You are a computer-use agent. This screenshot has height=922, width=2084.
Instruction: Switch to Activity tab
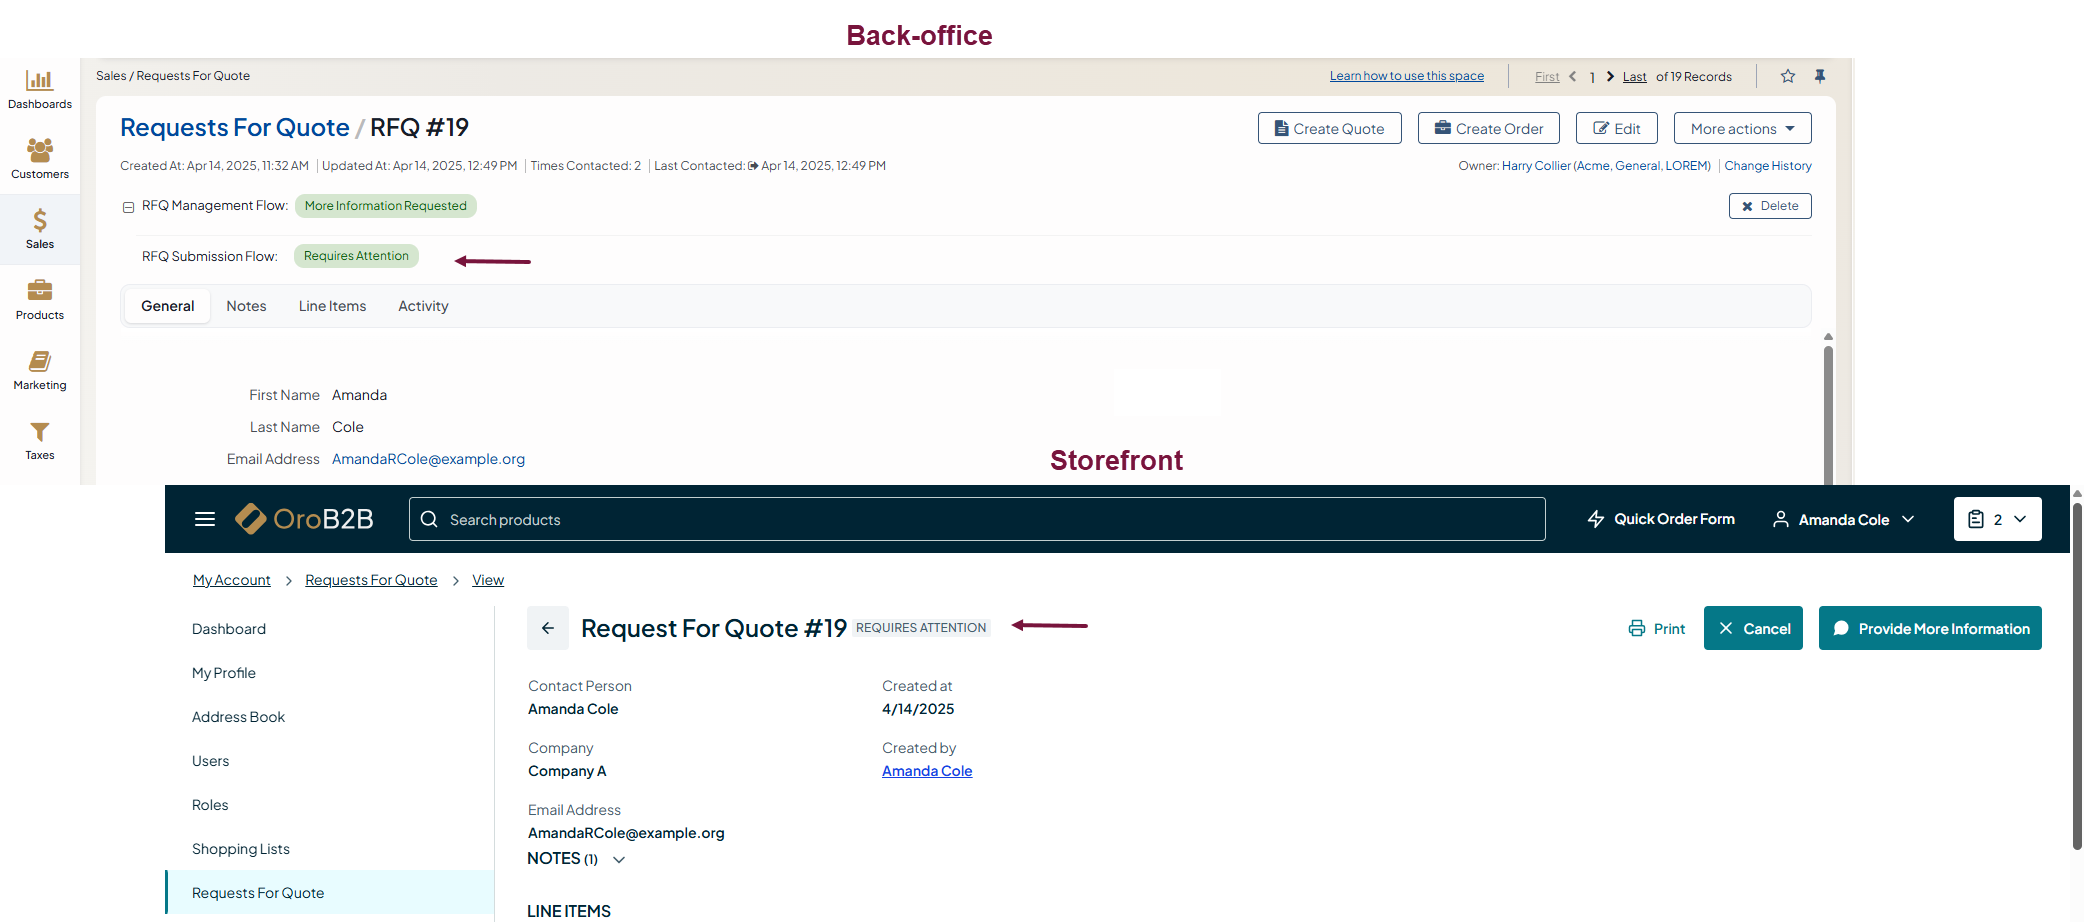point(423,306)
